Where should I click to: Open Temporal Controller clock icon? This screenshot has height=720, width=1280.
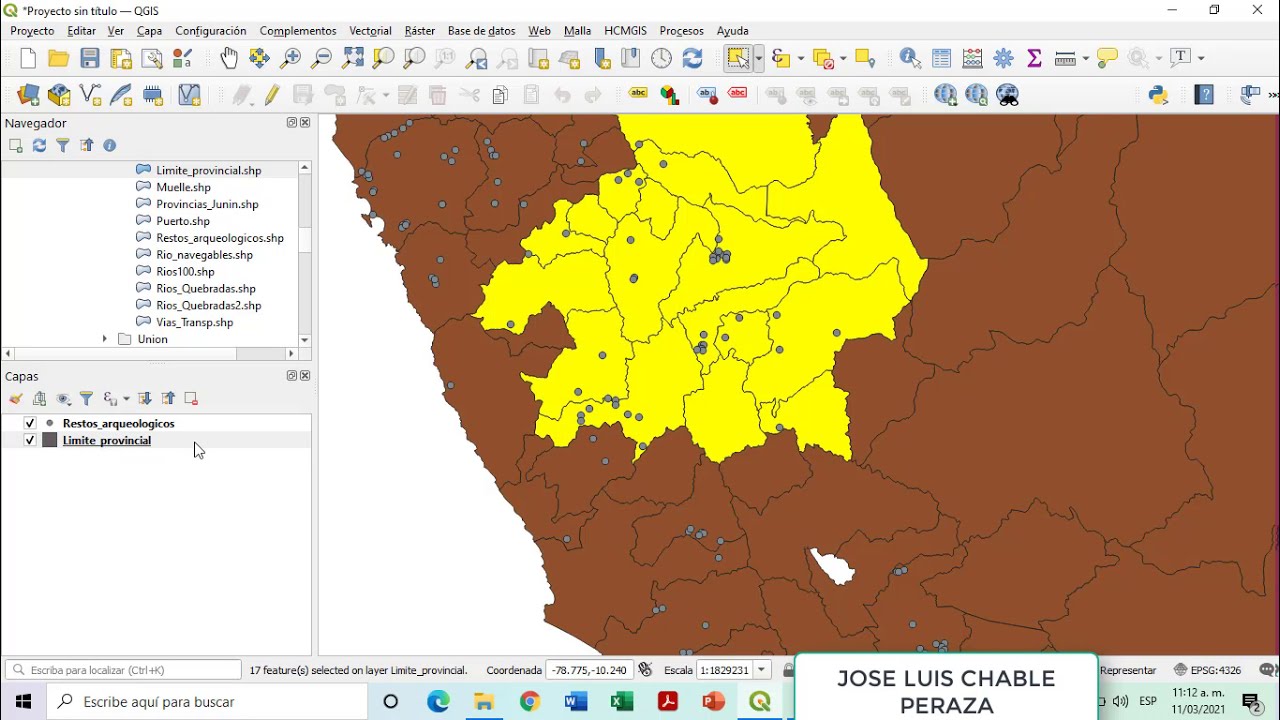pos(661,59)
